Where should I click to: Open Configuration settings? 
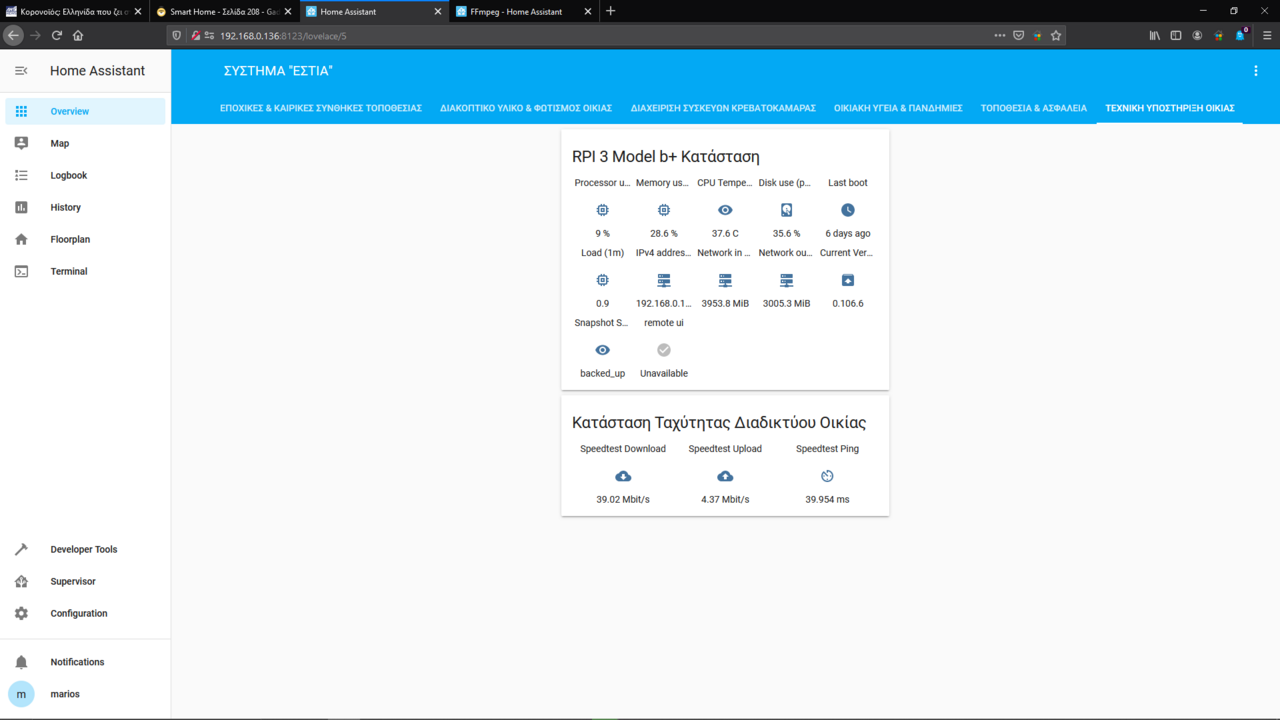coord(85,613)
